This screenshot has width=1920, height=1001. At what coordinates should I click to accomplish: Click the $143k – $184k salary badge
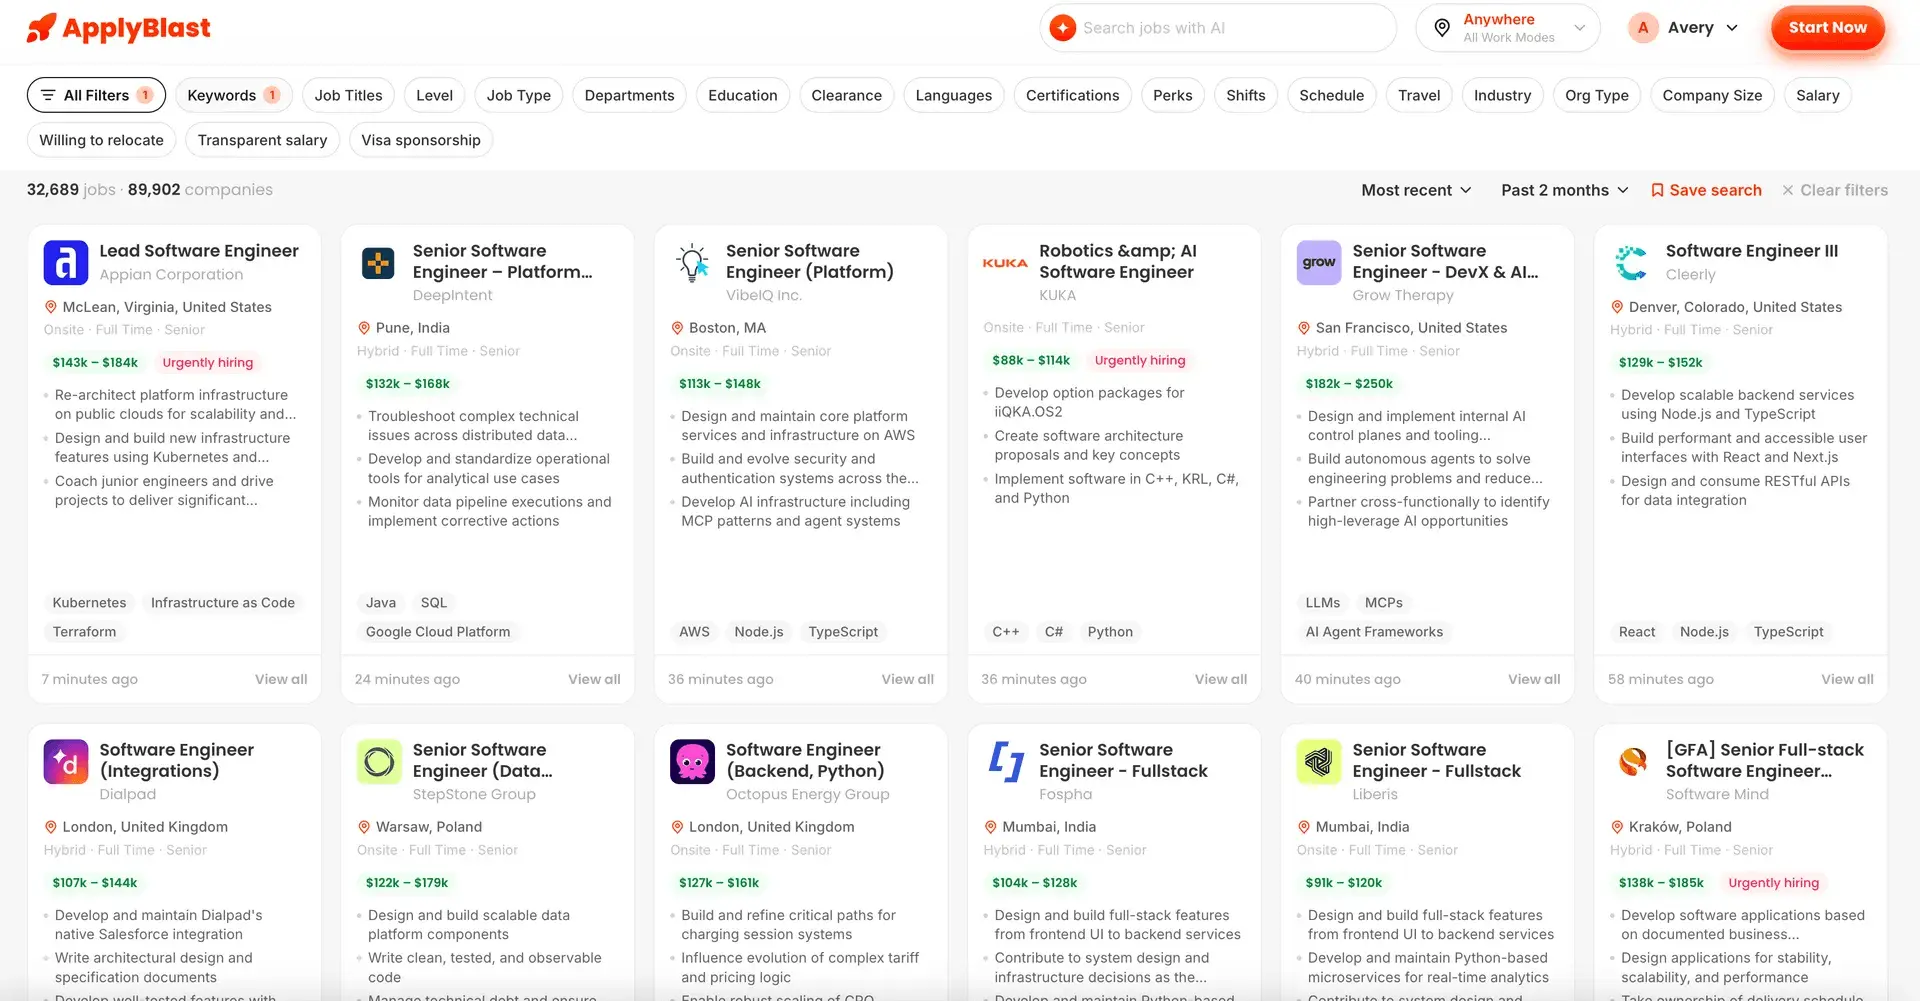[x=95, y=363]
